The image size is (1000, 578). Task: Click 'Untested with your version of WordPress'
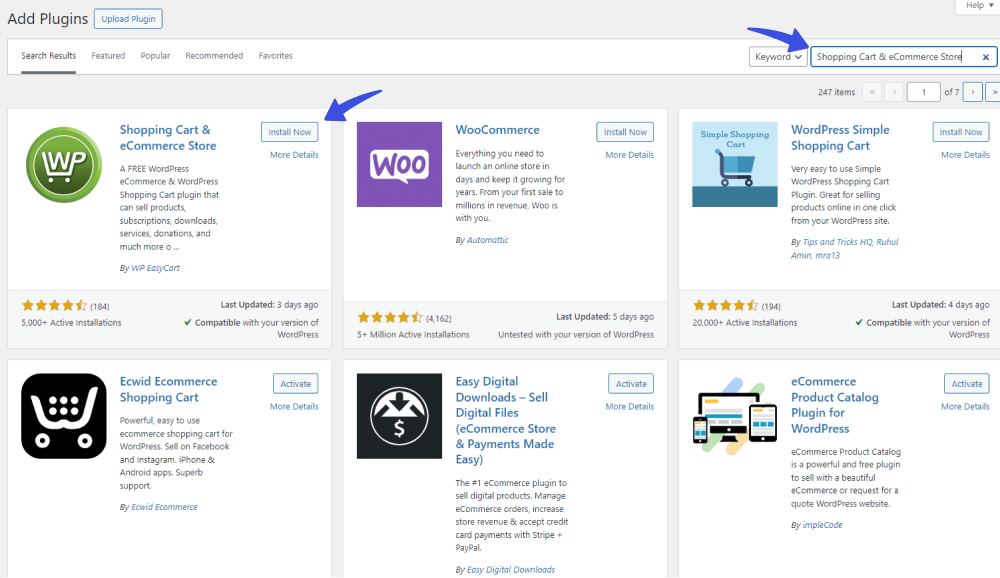coord(576,334)
